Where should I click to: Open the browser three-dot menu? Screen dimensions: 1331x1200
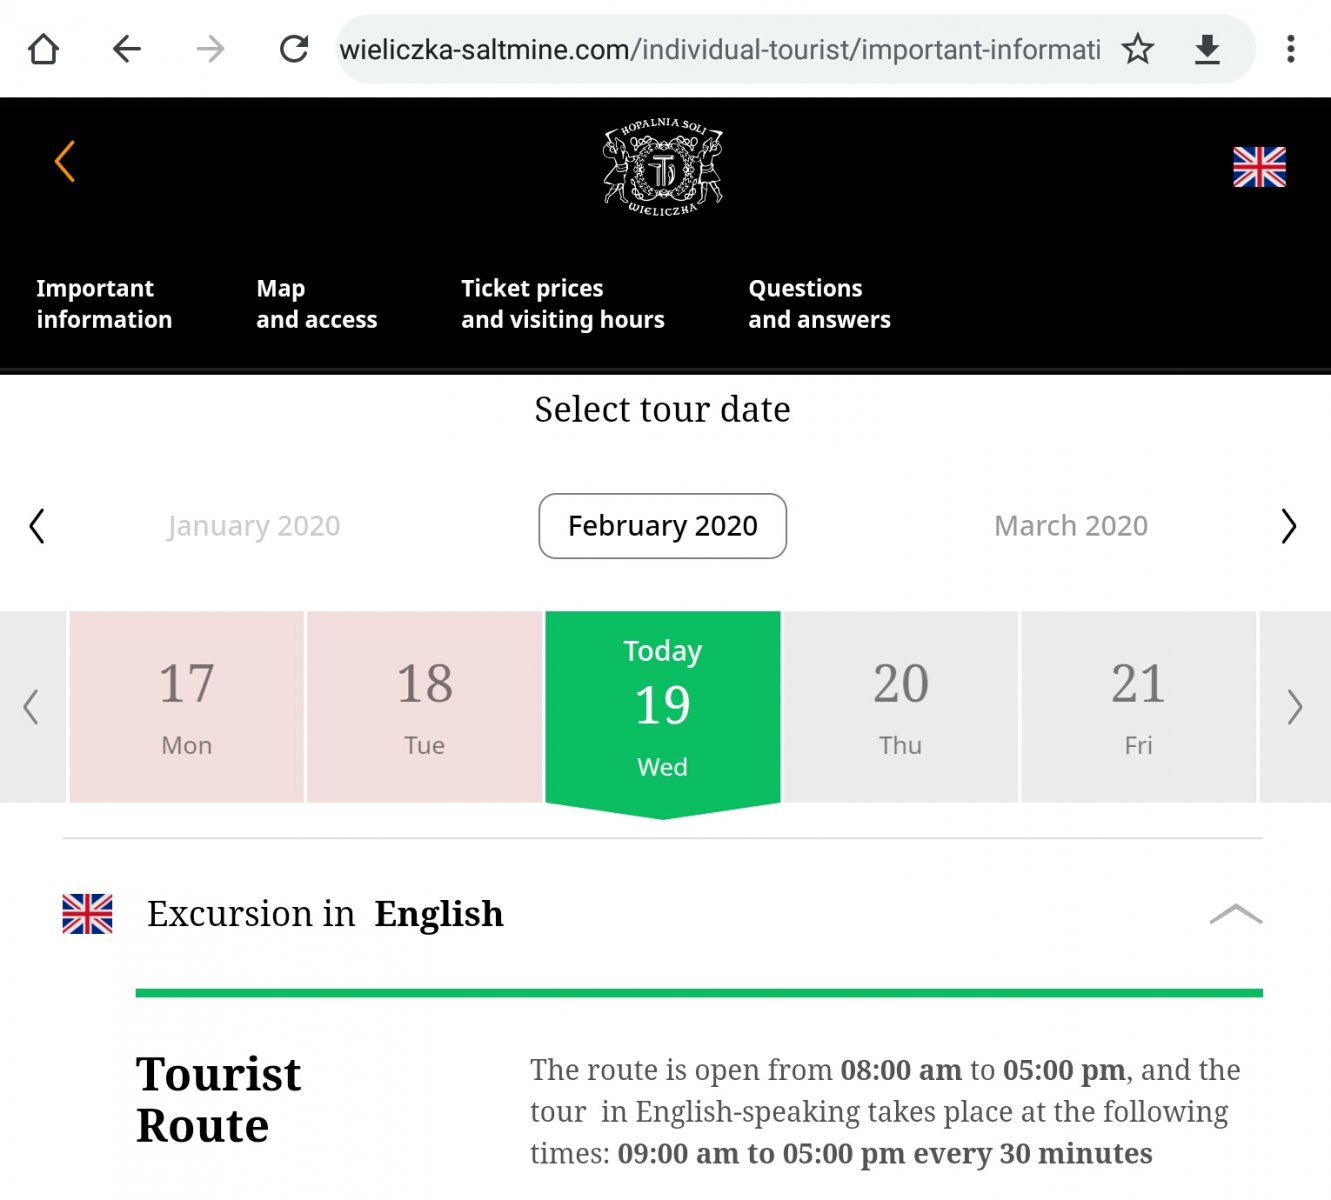click(1291, 49)
